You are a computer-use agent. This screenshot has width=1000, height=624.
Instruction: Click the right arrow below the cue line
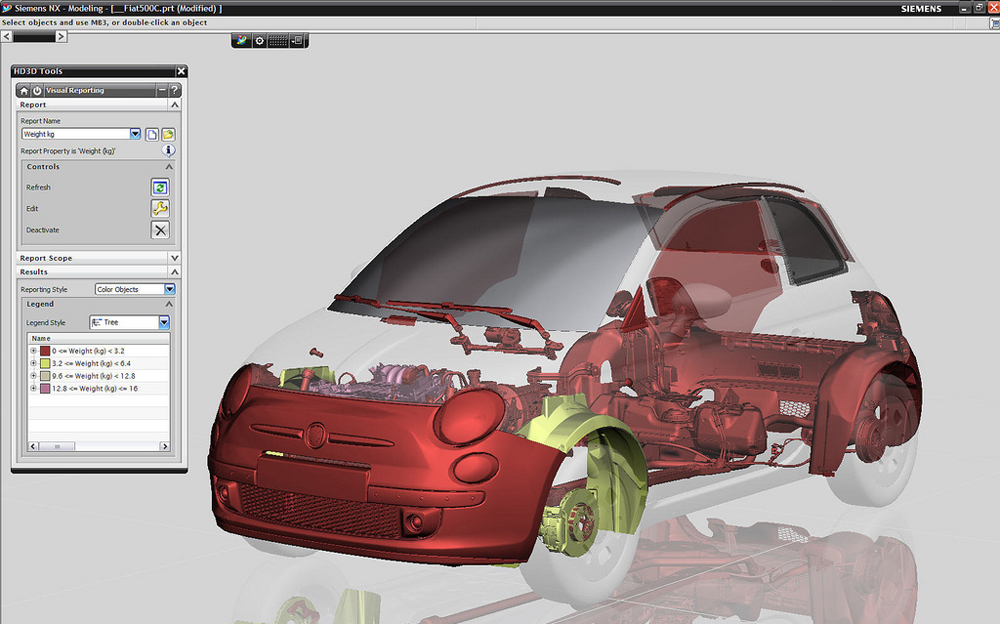61,36
